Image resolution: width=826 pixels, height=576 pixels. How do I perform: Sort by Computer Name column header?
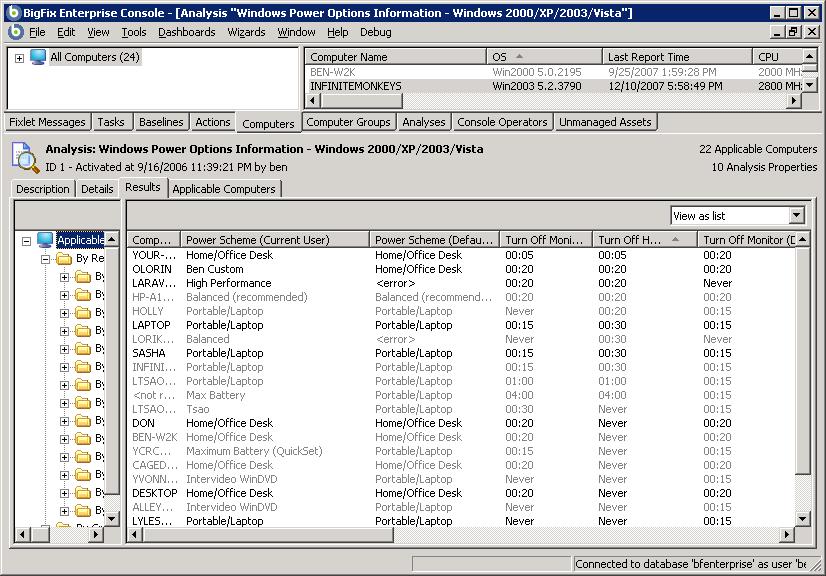coord(395,57)
